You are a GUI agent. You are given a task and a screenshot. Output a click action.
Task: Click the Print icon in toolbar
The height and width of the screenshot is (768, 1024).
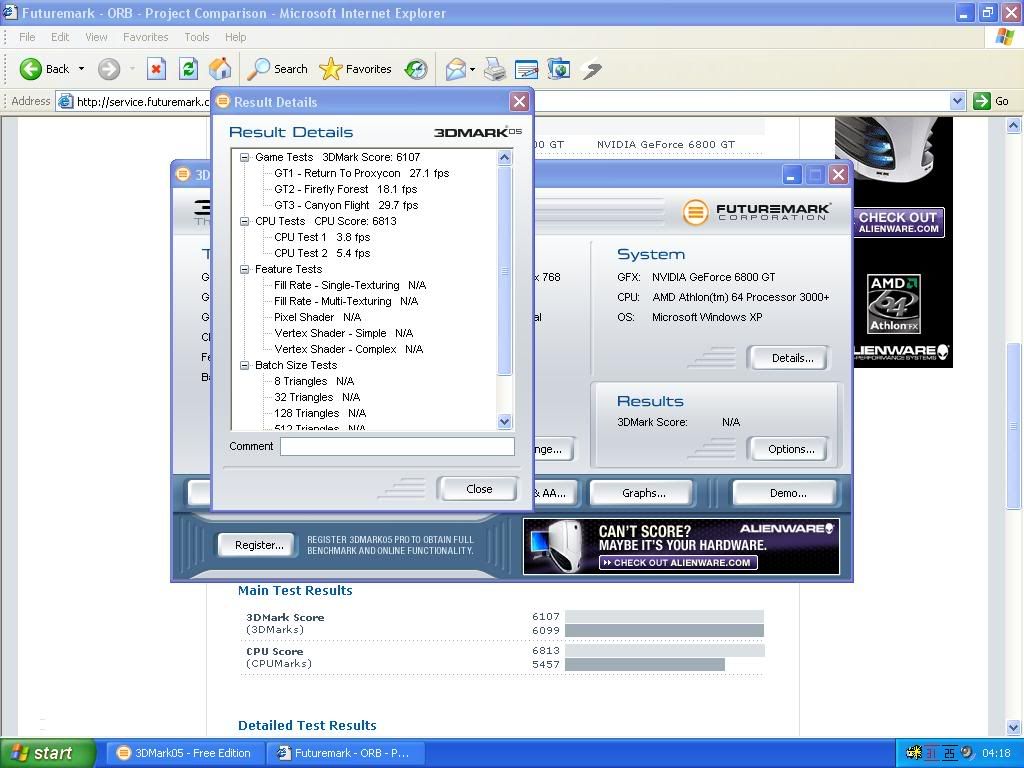tap(494, 69)
